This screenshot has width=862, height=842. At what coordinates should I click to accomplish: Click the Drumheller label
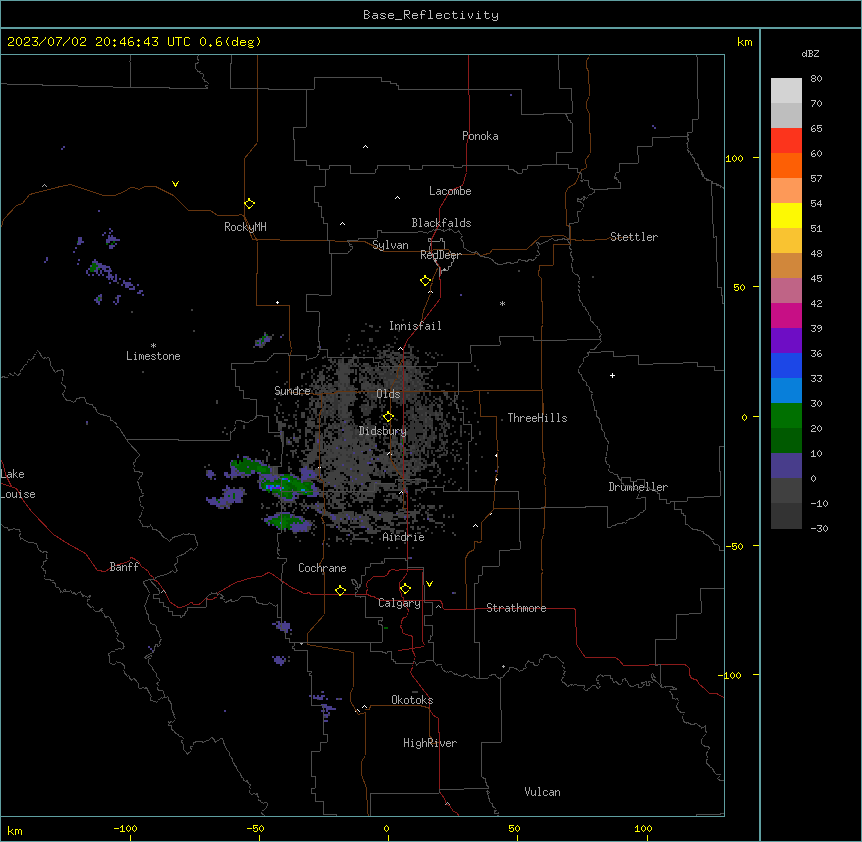tap(638, 487)
